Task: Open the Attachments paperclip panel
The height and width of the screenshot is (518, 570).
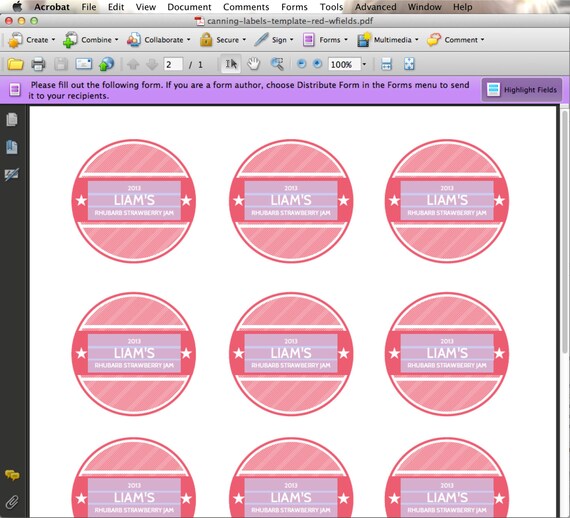Action: pyautogui.click(x=12, y=502)
